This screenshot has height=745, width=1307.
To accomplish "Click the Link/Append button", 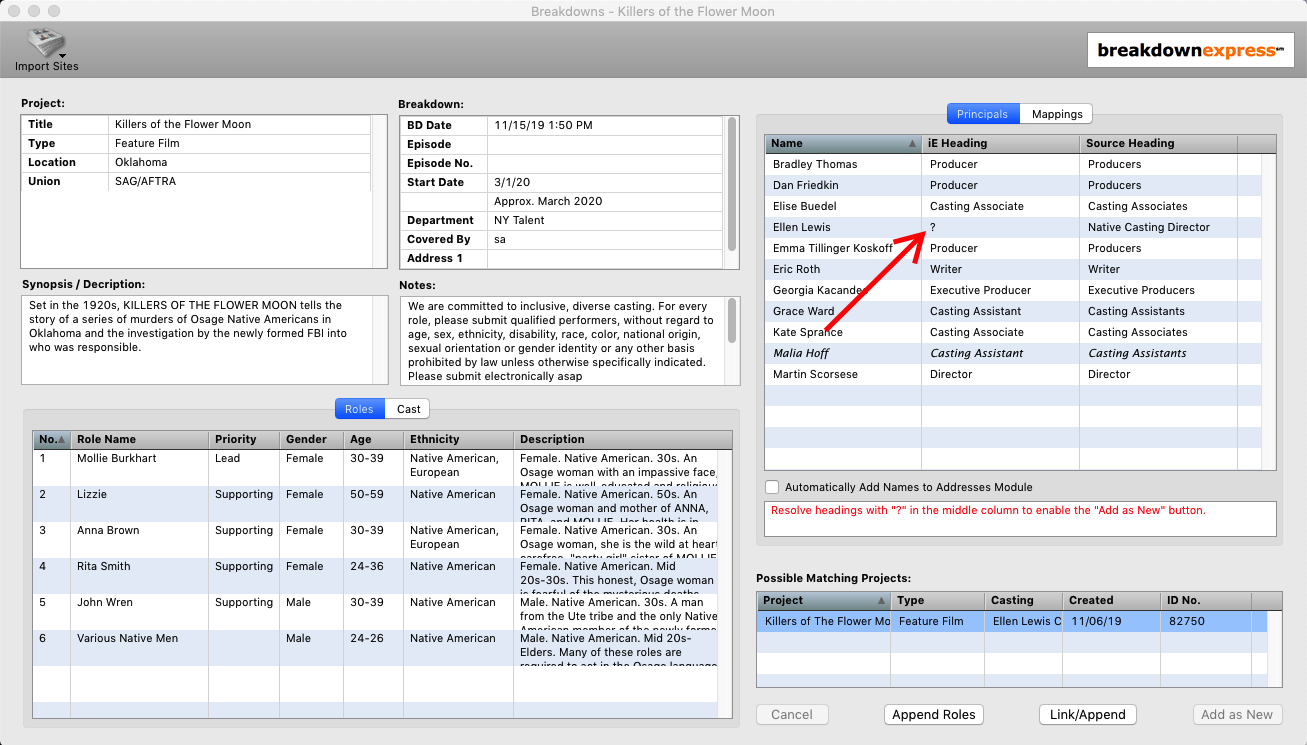I will (1087, 715).
